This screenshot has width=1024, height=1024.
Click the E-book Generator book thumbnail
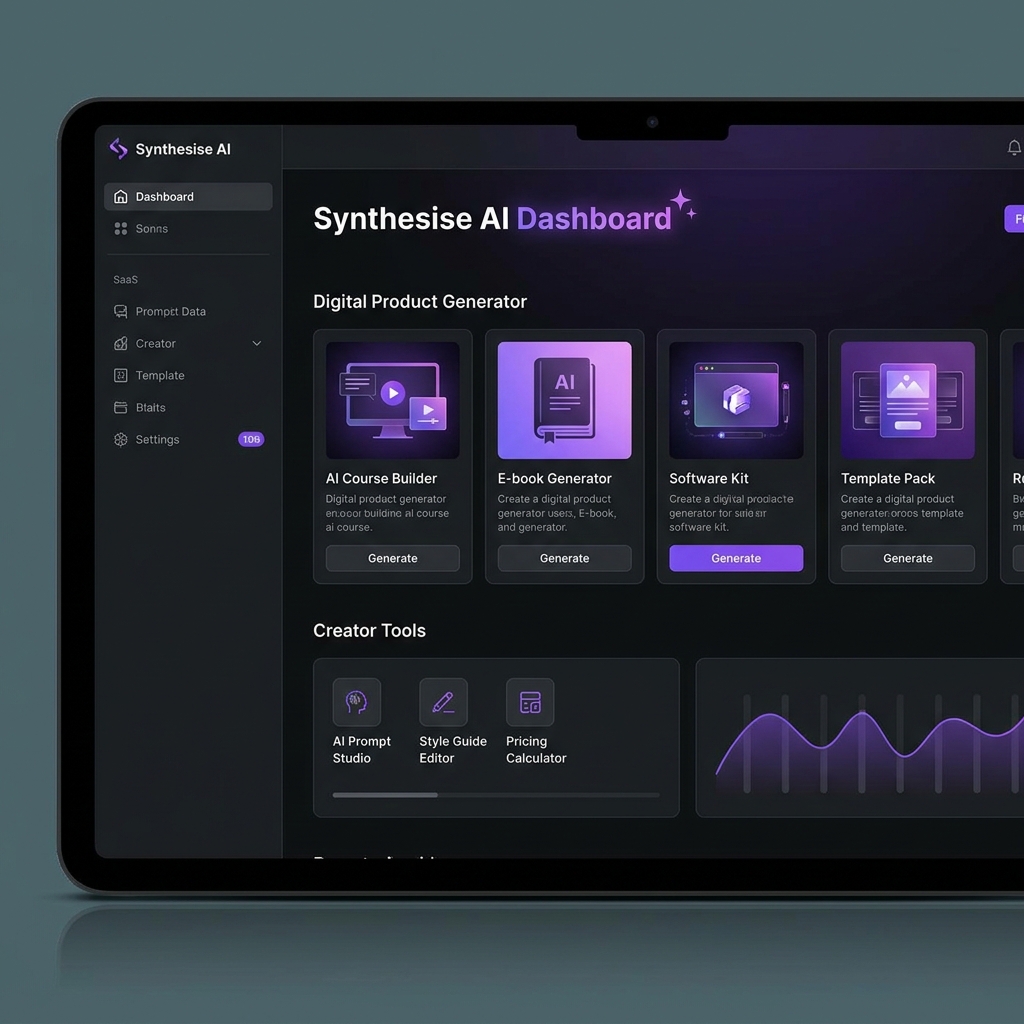click(x=564, y=400)
